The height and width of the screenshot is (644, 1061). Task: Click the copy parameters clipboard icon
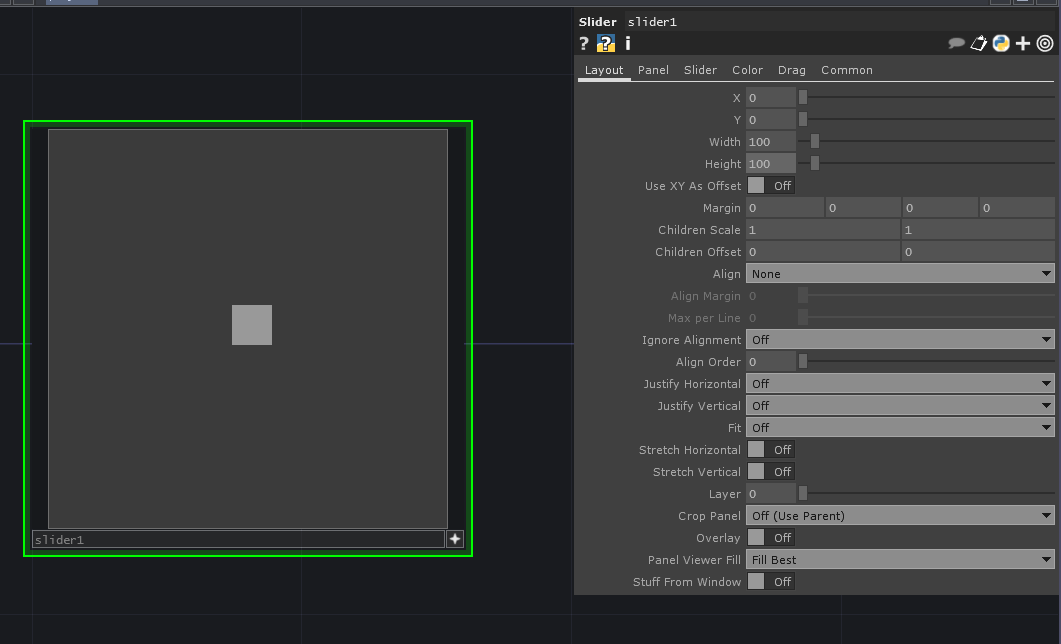979,43
